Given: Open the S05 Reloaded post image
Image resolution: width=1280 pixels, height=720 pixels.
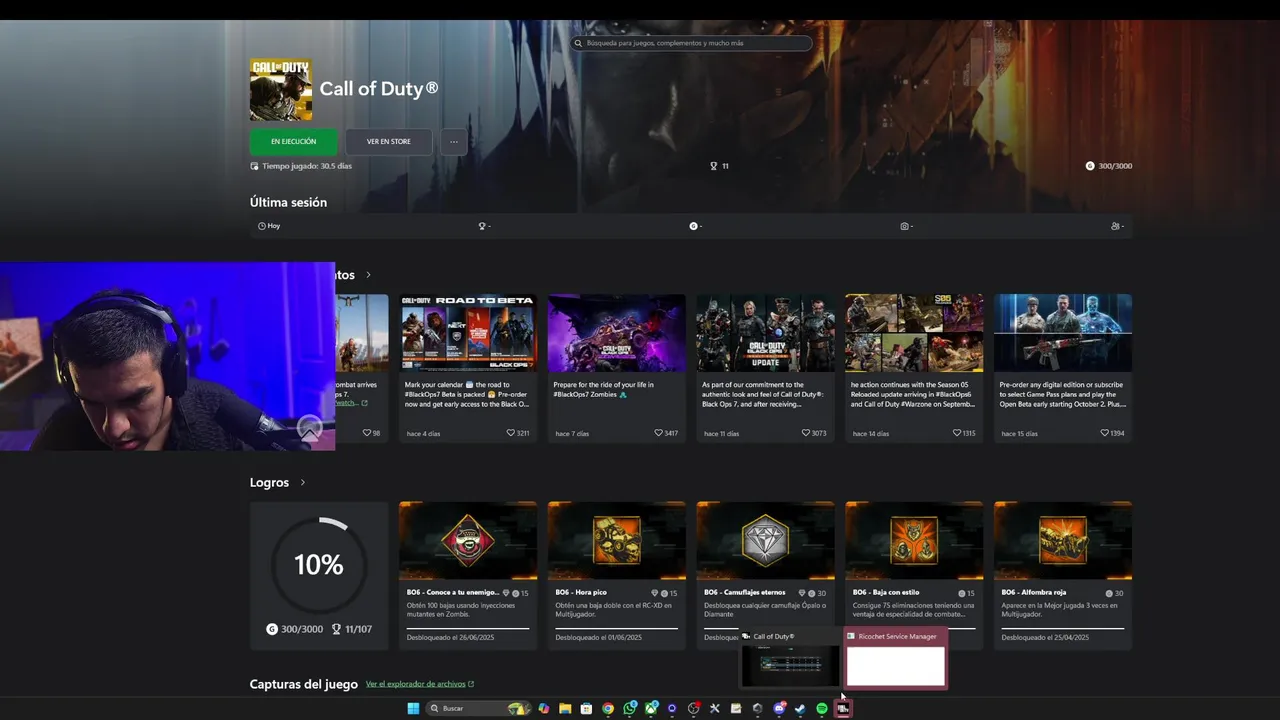Looking at the screenshot, I should pos(914,333).
